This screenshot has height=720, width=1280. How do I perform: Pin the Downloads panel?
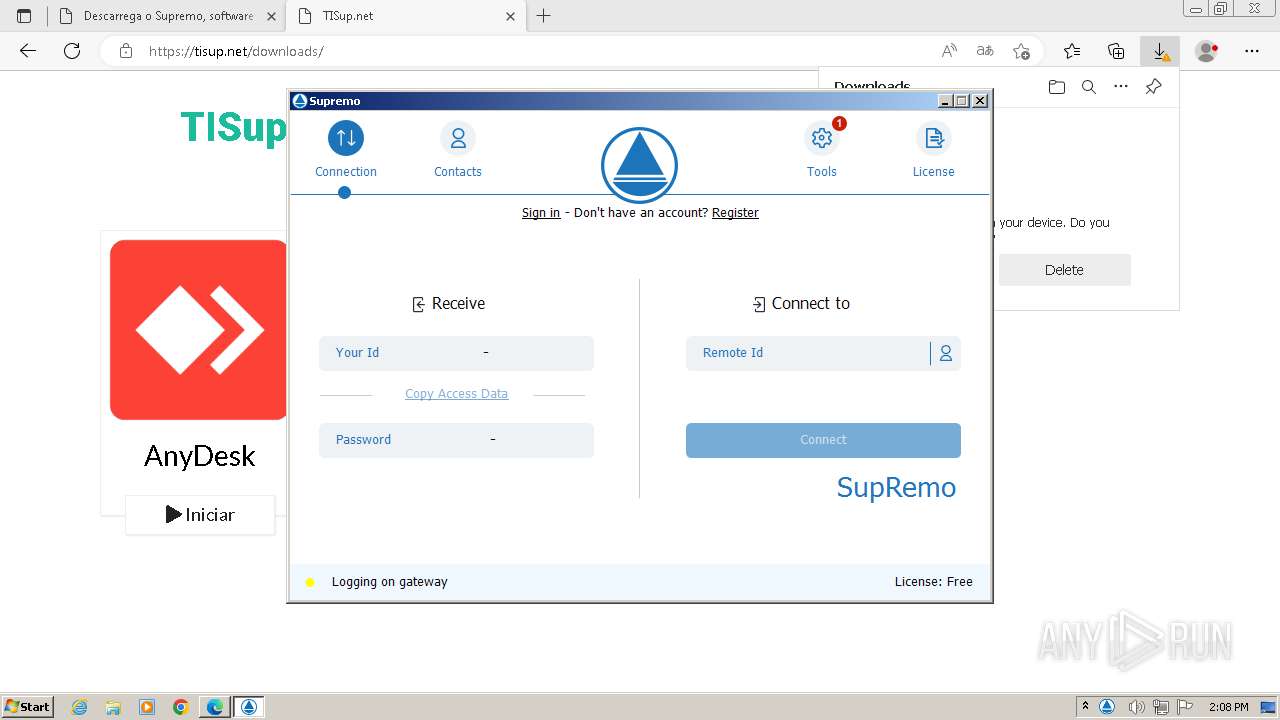pyautogui.click(x=1153, y=87)
